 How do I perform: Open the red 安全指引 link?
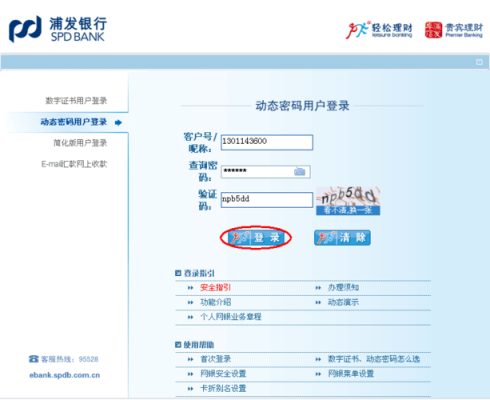[x=215, y=288]
